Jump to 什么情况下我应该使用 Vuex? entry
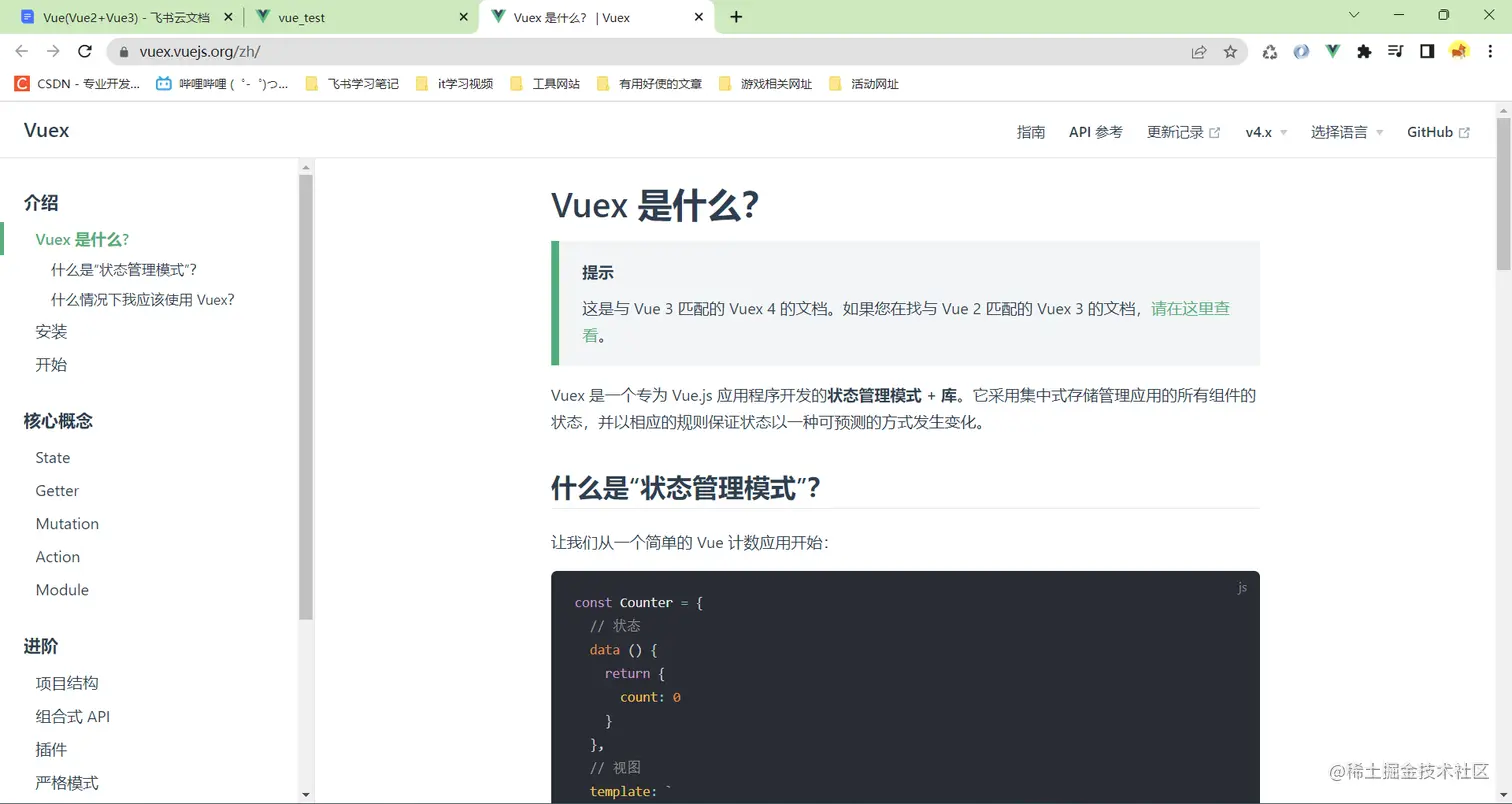The width and height of the screenshot is (1512, 804). pyautogui.click(x=143, y=300)
